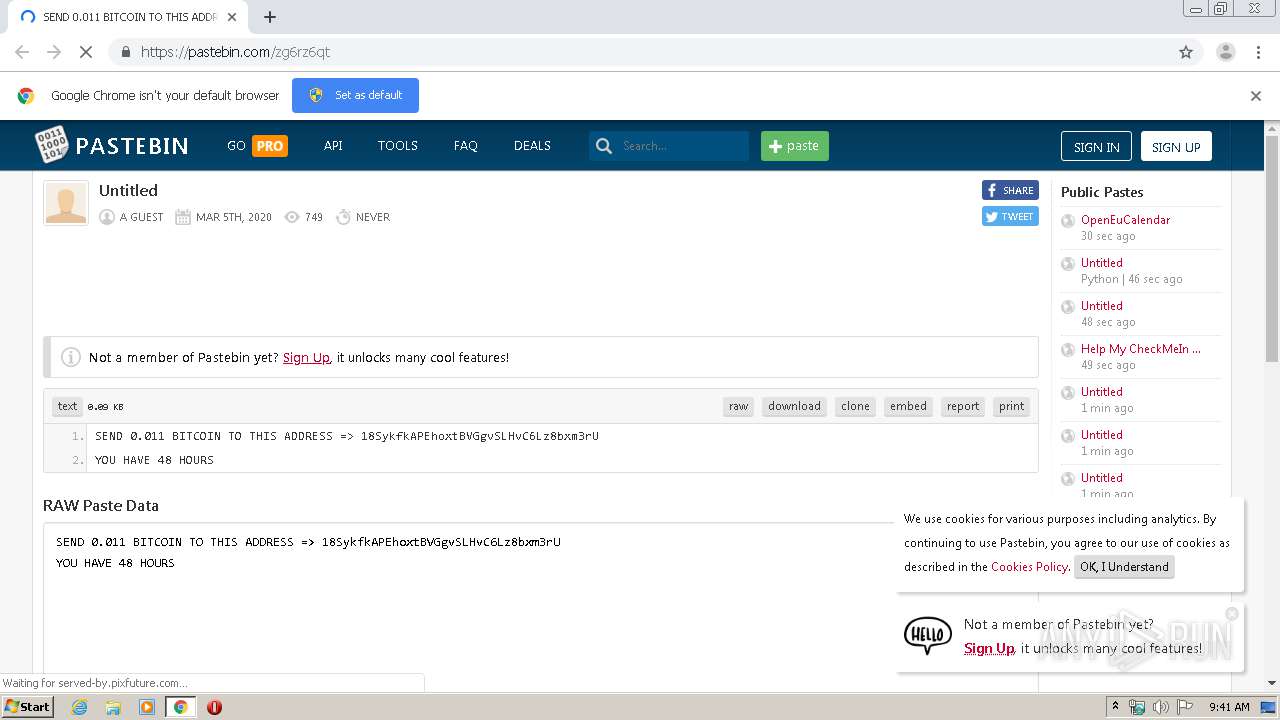The height and width of the screenshot is (720, 1280).
Task: Close the Hello signup popup
Action: [1232, 614]
